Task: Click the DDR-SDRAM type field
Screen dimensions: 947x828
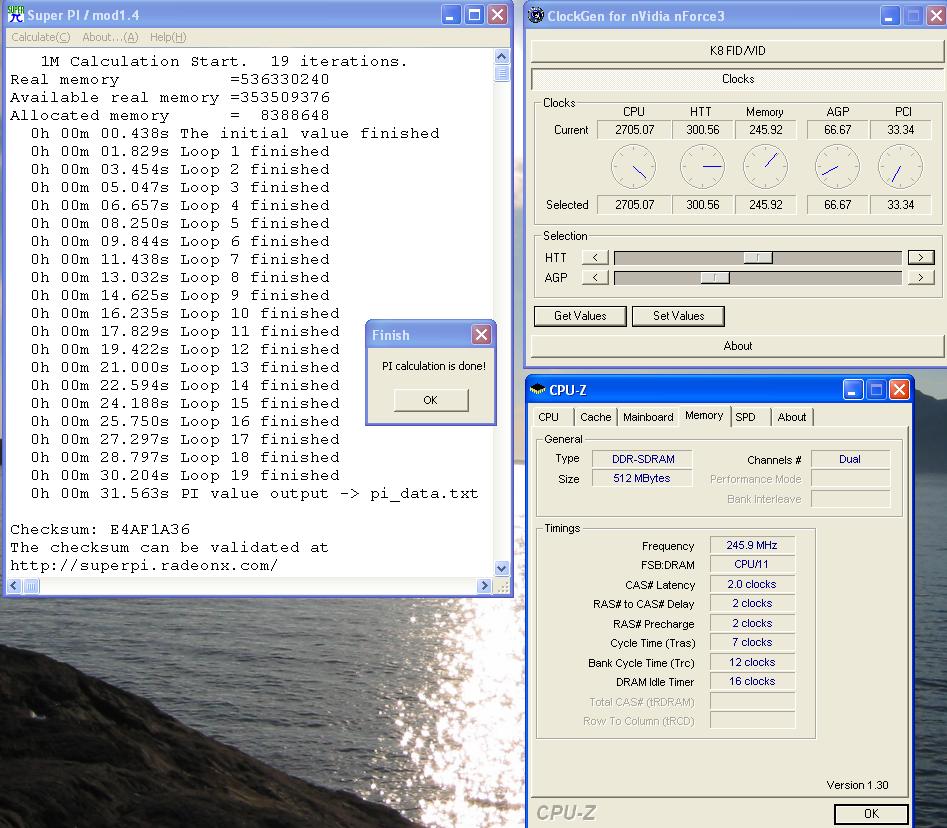Action: tap(642, 459)
